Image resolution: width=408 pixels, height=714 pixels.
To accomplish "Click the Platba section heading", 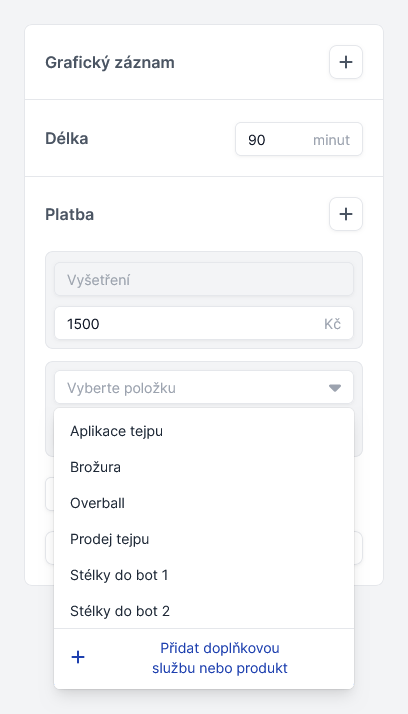I will click(70, 214).
